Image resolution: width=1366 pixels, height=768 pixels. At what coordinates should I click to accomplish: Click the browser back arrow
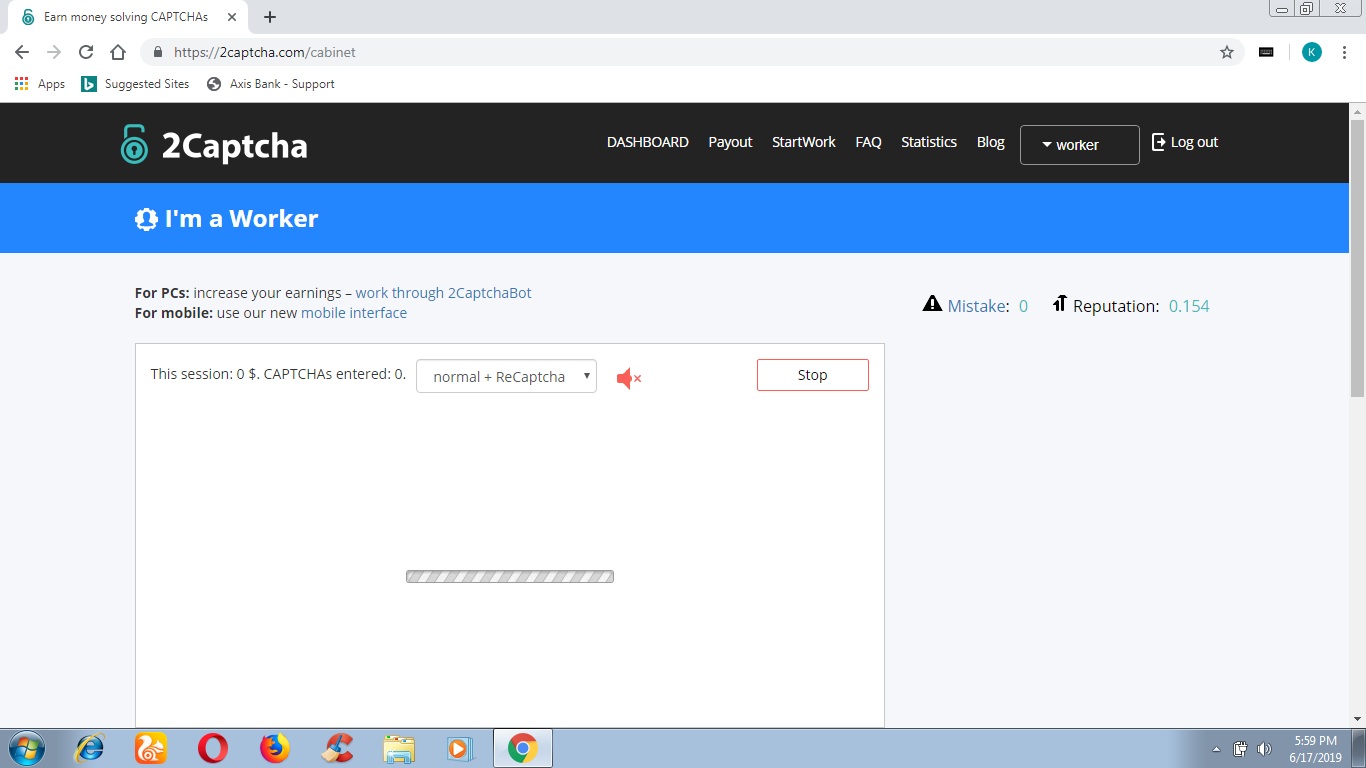coord(22,52)
